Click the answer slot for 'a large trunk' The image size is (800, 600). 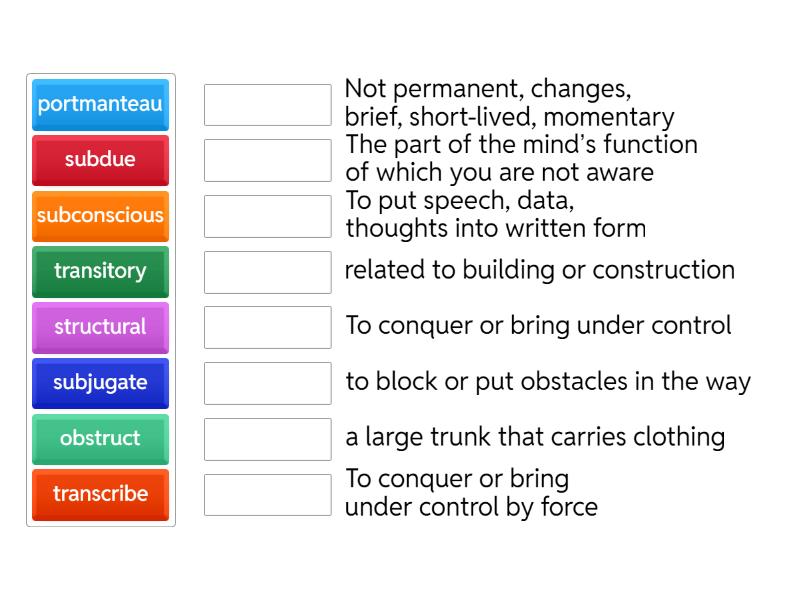267,438
